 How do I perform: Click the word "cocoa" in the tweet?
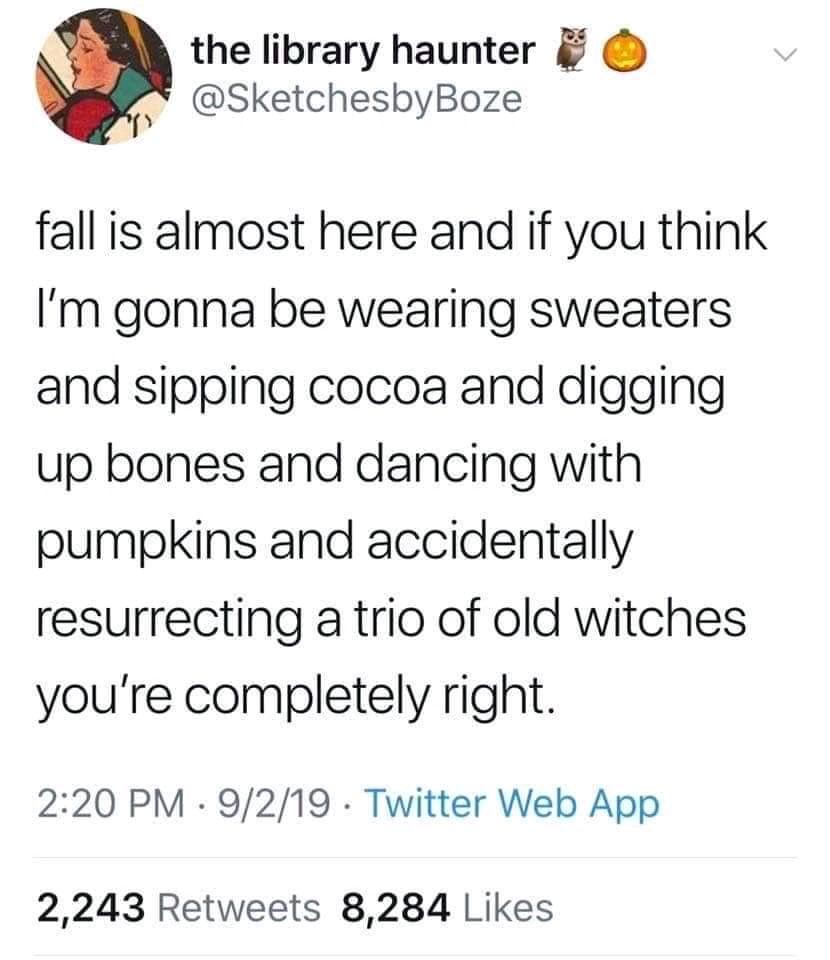coord(368,391)
